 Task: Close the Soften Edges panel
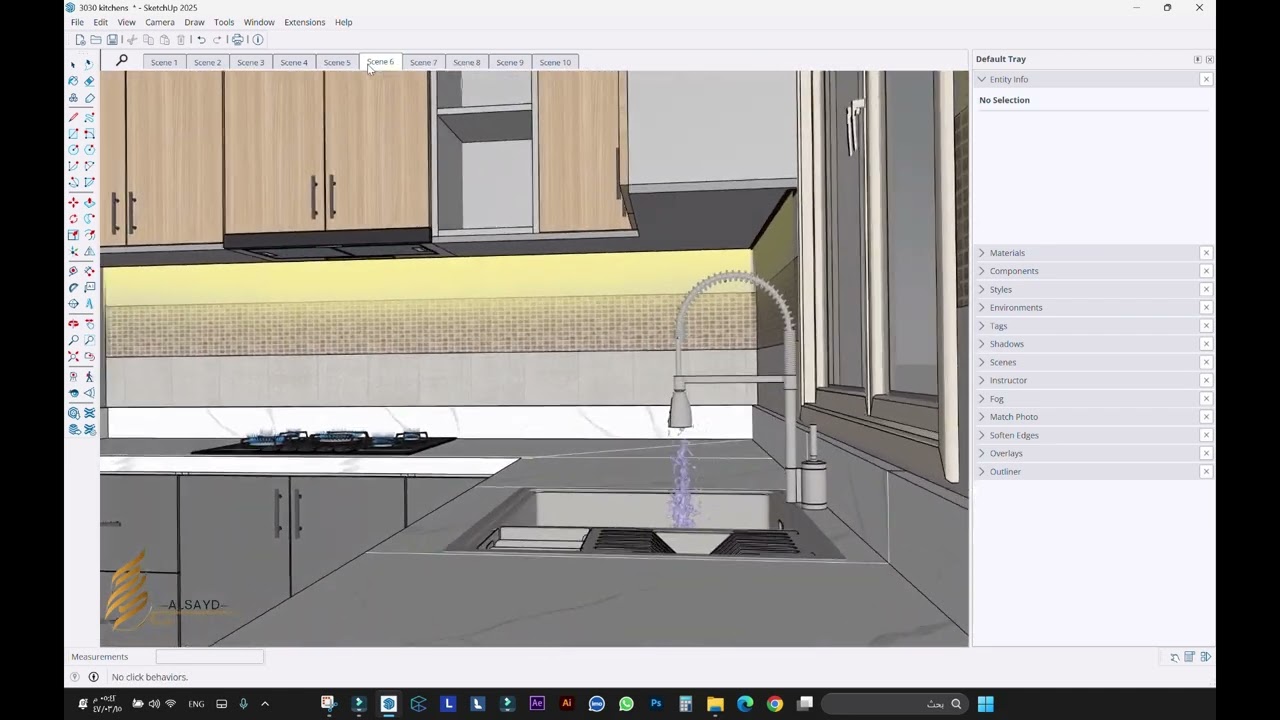pyautogui.click(x=1206, y=435)
